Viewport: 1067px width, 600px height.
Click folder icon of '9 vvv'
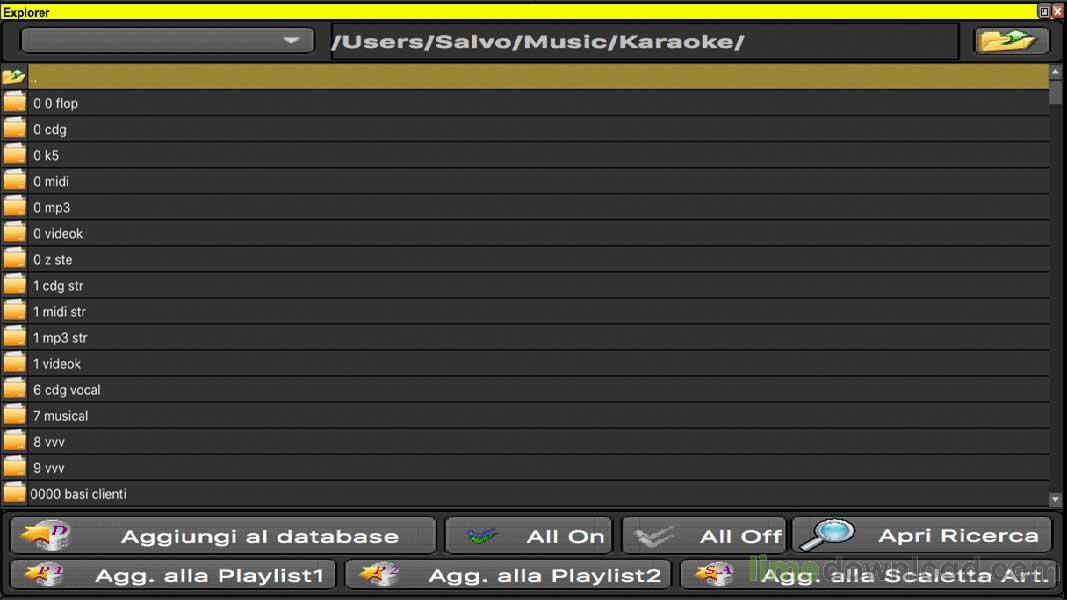[x=14, y=467]
